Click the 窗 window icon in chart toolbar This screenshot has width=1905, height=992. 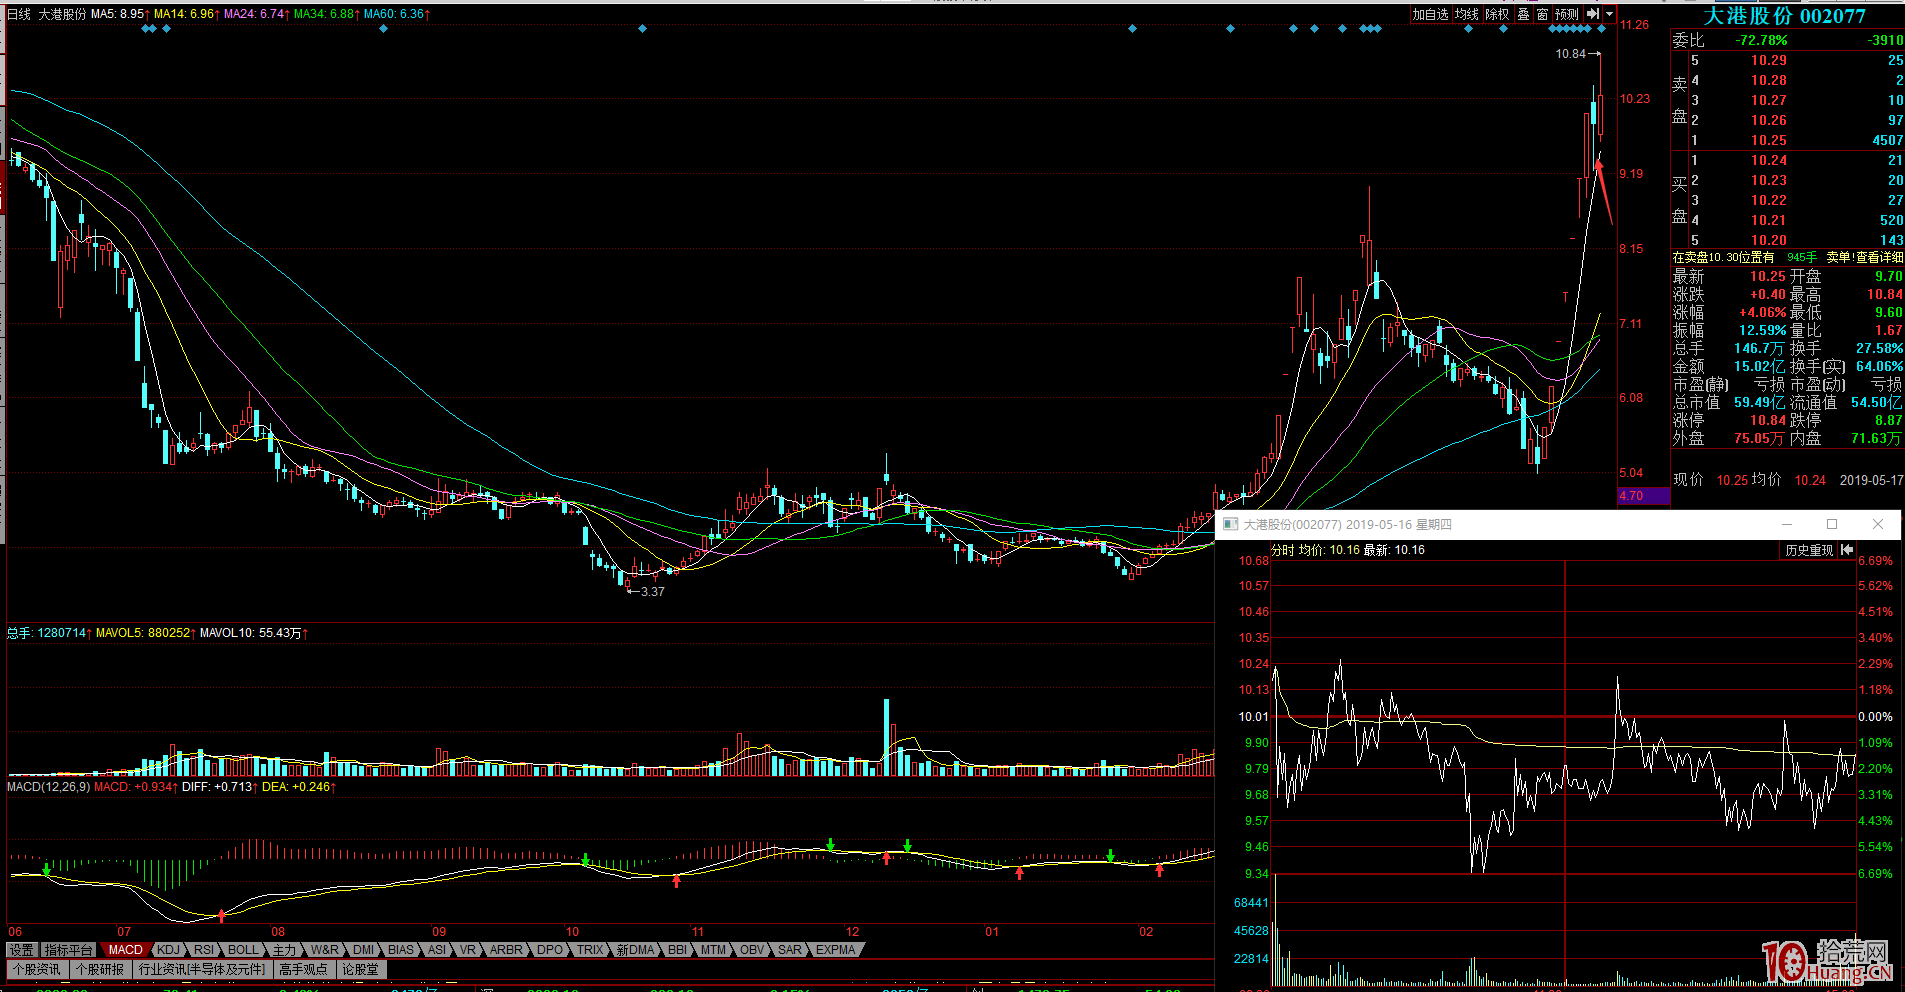point(1542,14)
